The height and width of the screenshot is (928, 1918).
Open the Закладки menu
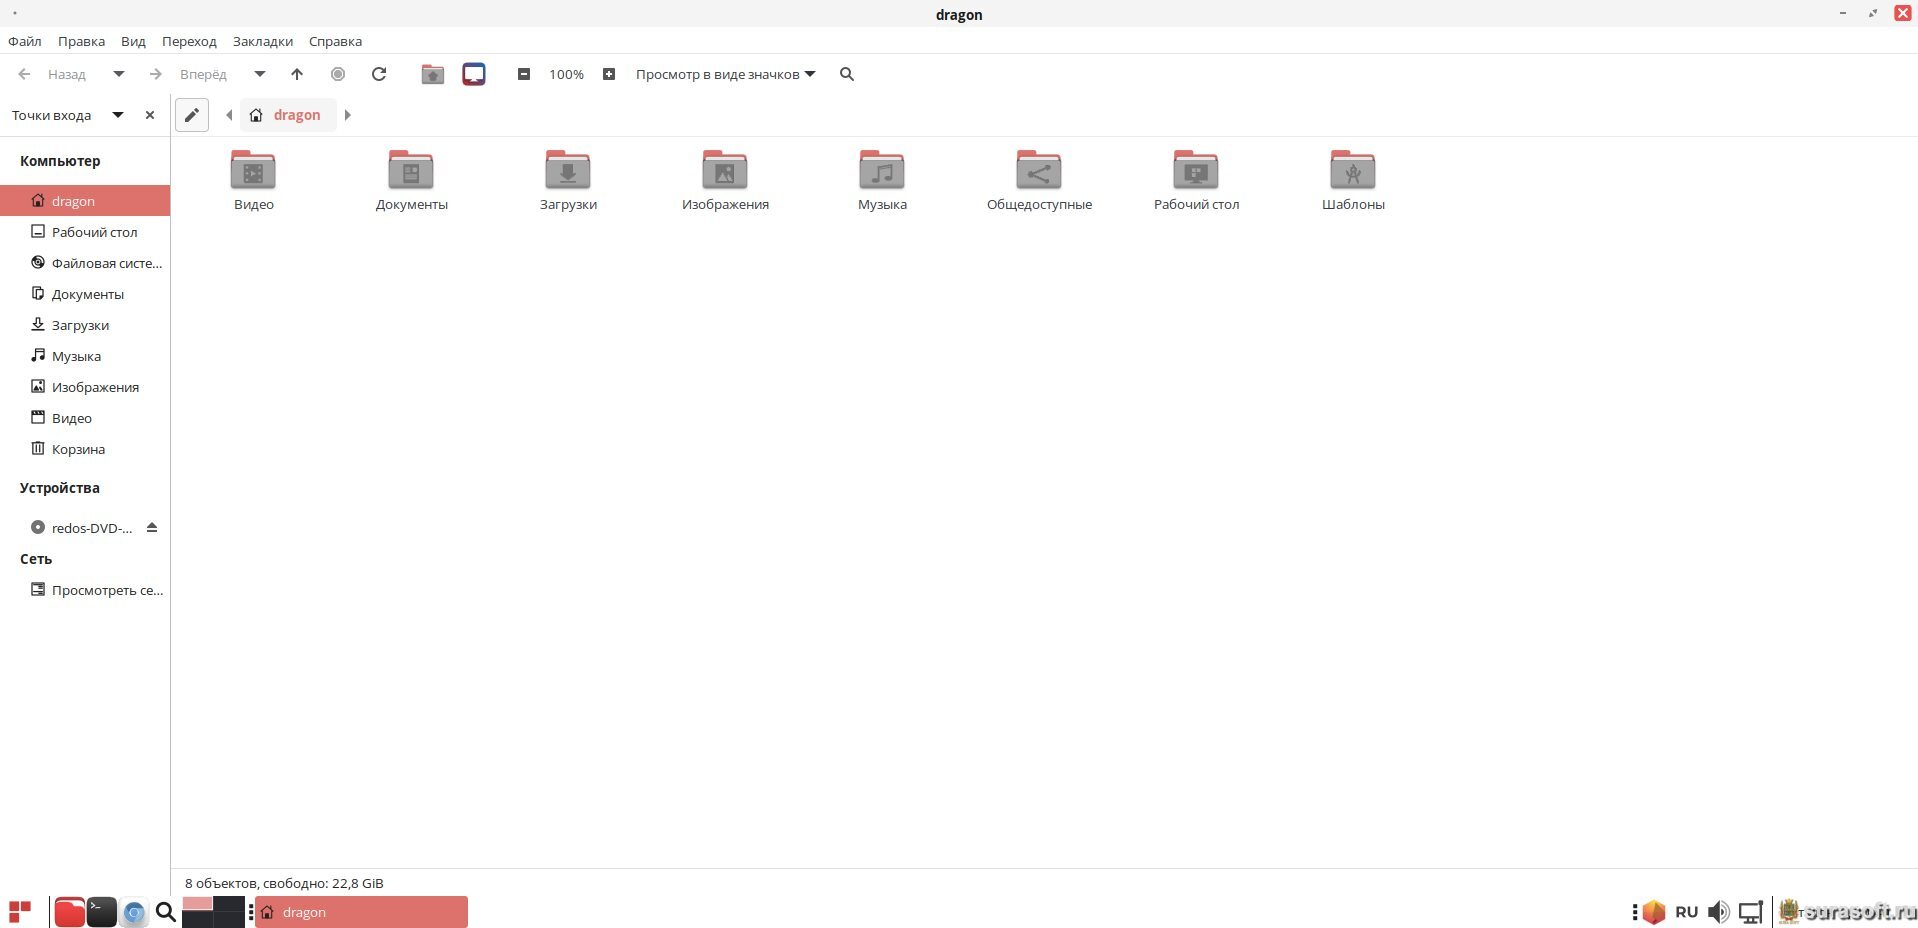pos(263,41)
